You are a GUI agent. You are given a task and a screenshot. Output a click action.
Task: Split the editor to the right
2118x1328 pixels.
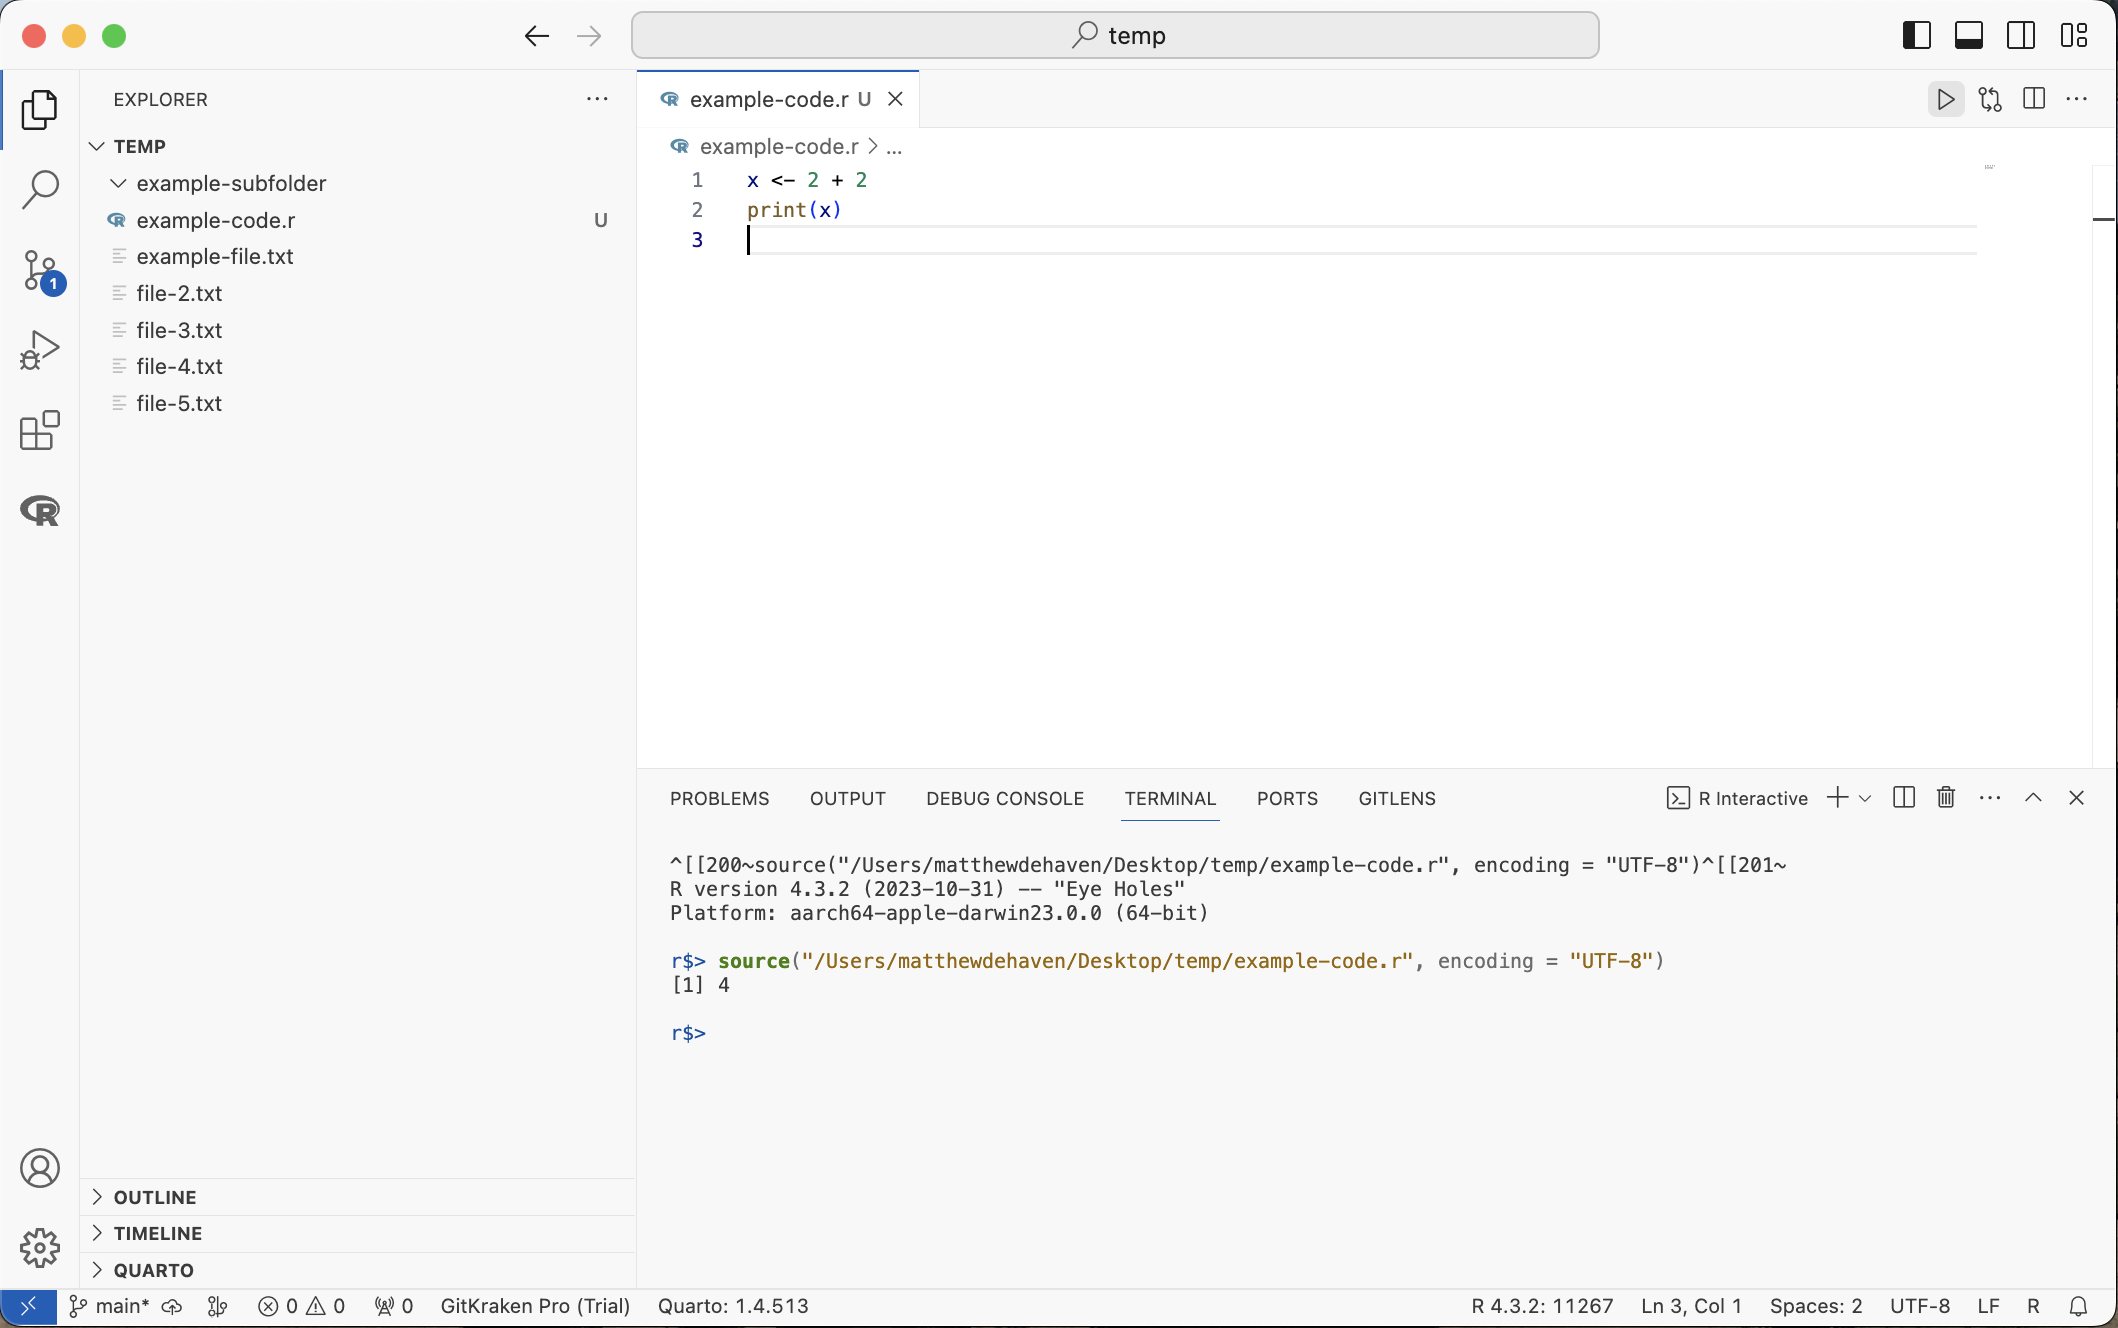click(2033, 99)
